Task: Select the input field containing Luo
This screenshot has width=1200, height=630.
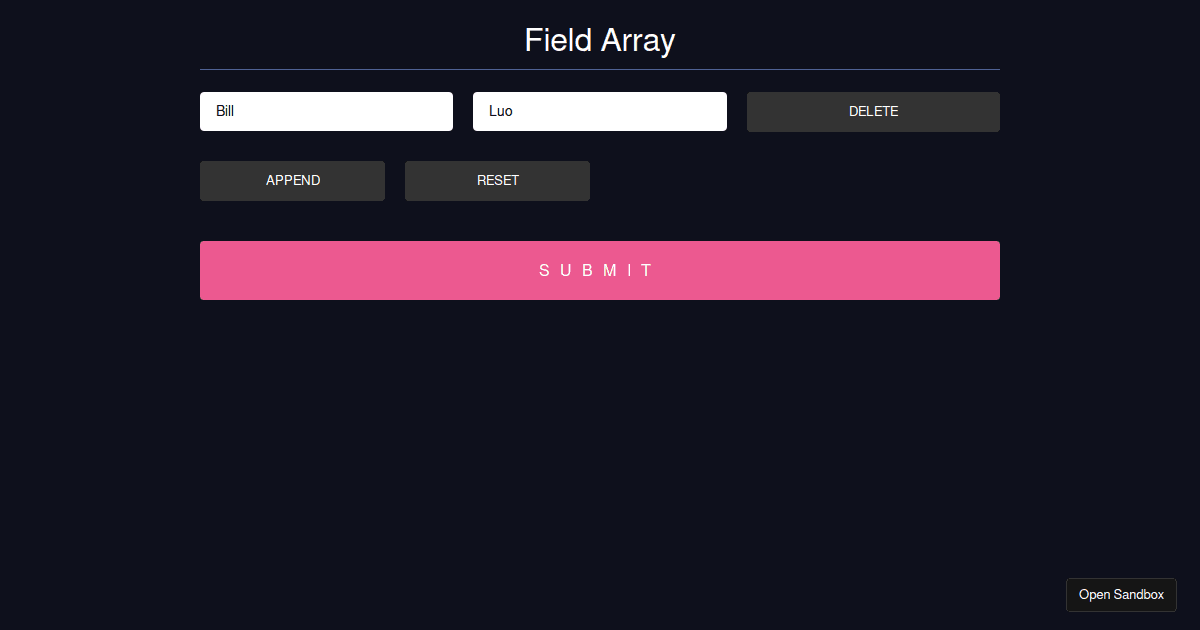Action: coord(599,111)
